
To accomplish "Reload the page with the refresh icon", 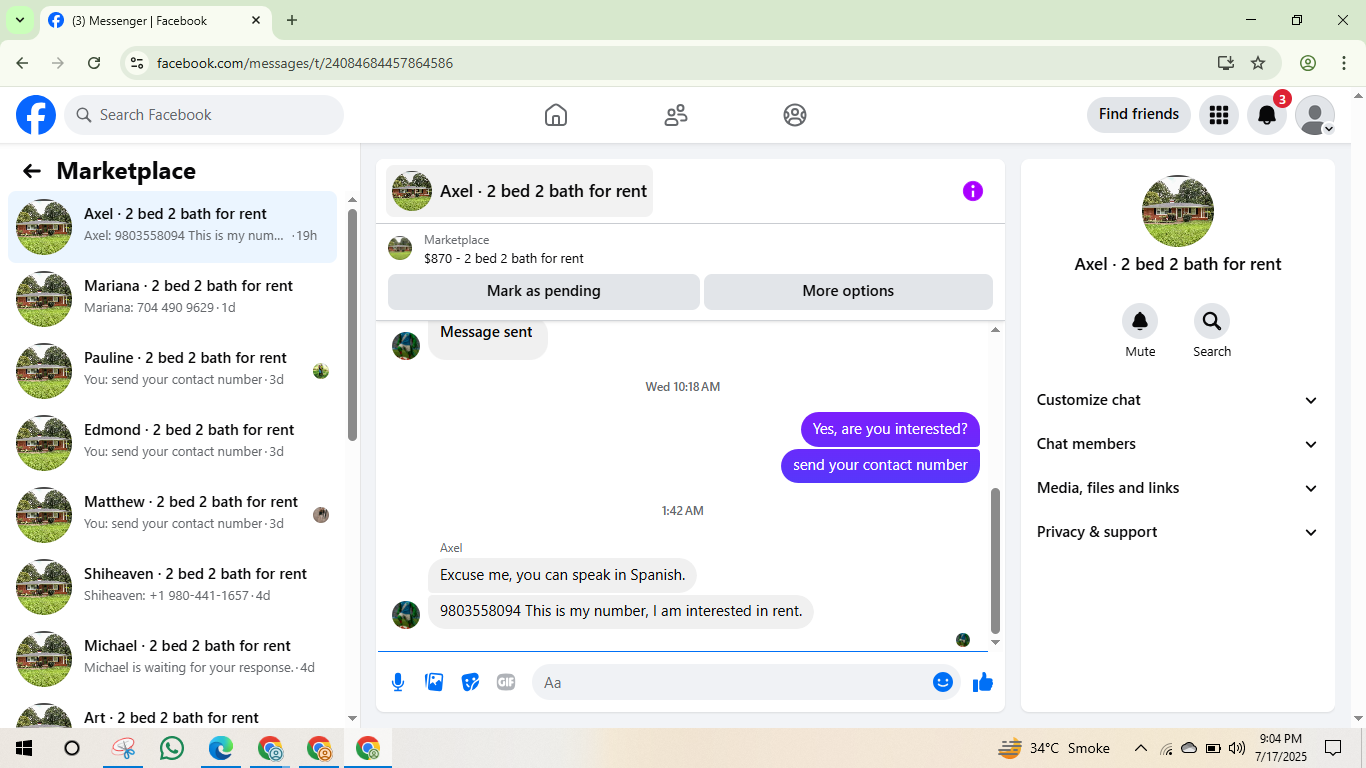I will [94, 63].
